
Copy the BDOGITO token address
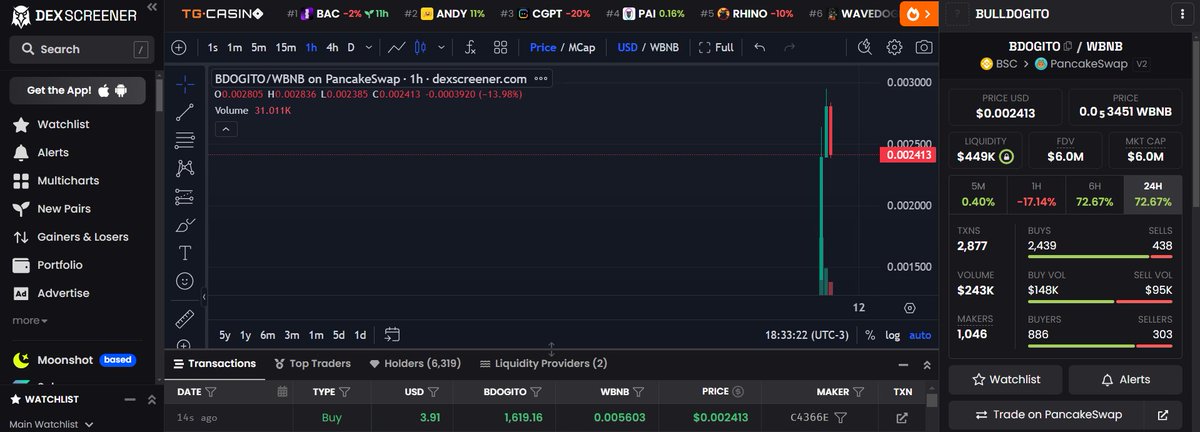(x=1068, y=45)
